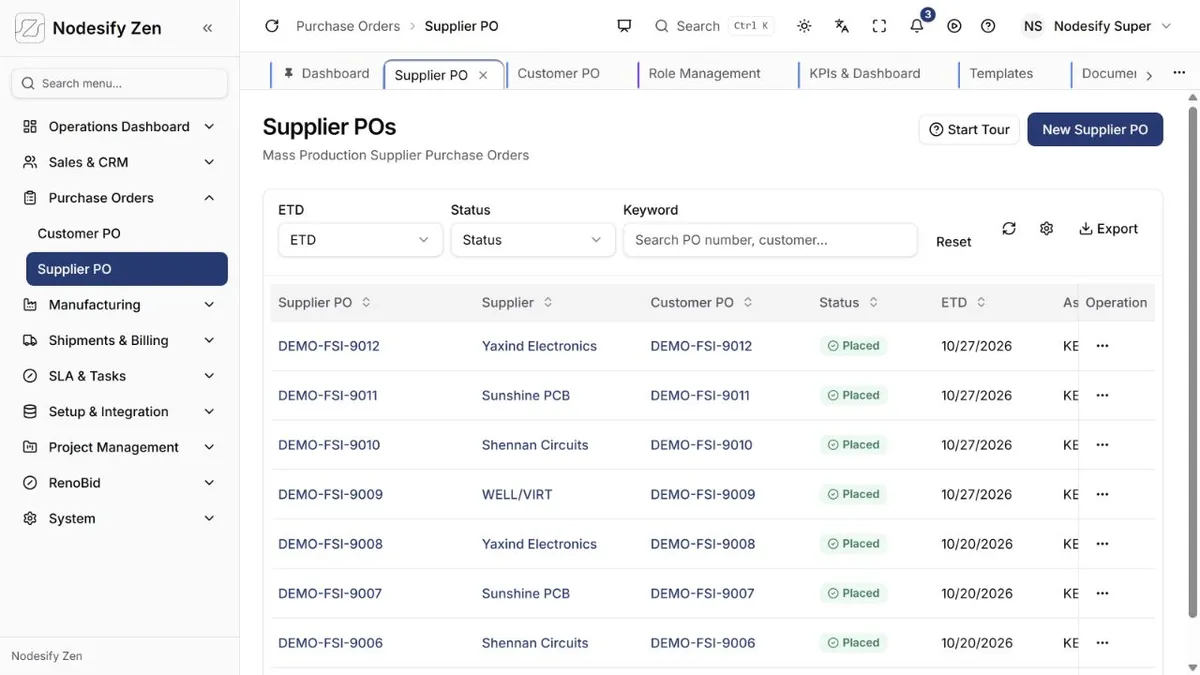Screen dimensions: 1200x675
Task: Open the row actions menu for DEMO-FSI-9006
Action: click(1102, 643)
